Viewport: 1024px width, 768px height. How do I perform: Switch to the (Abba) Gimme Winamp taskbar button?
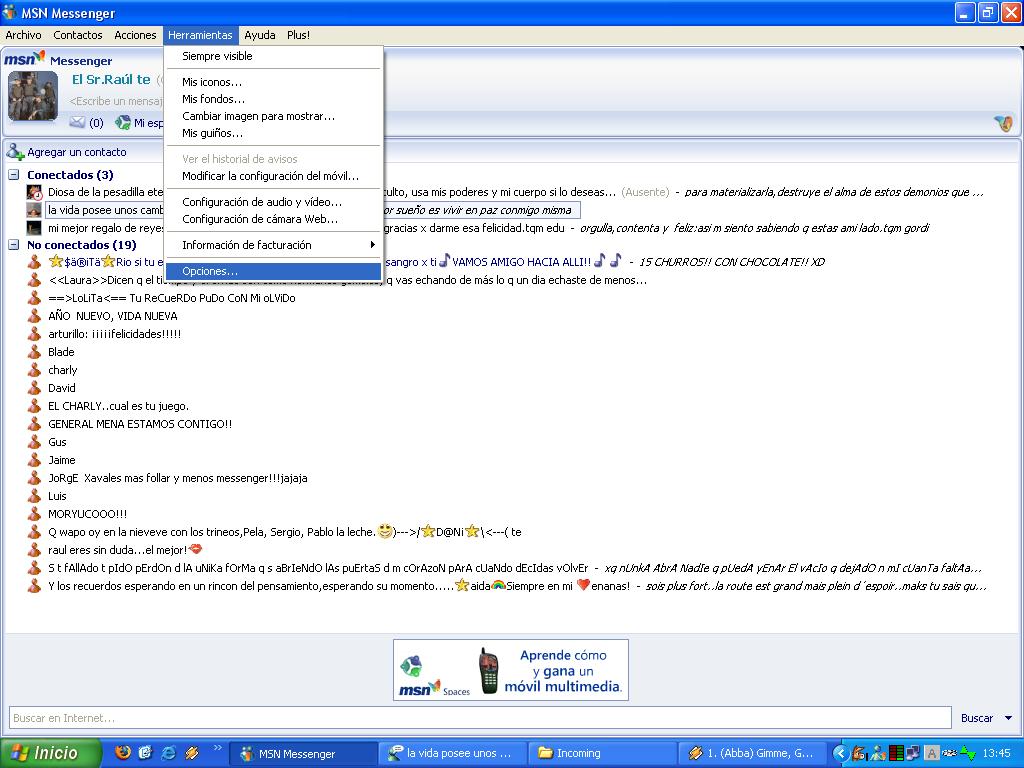click(751, 753)
